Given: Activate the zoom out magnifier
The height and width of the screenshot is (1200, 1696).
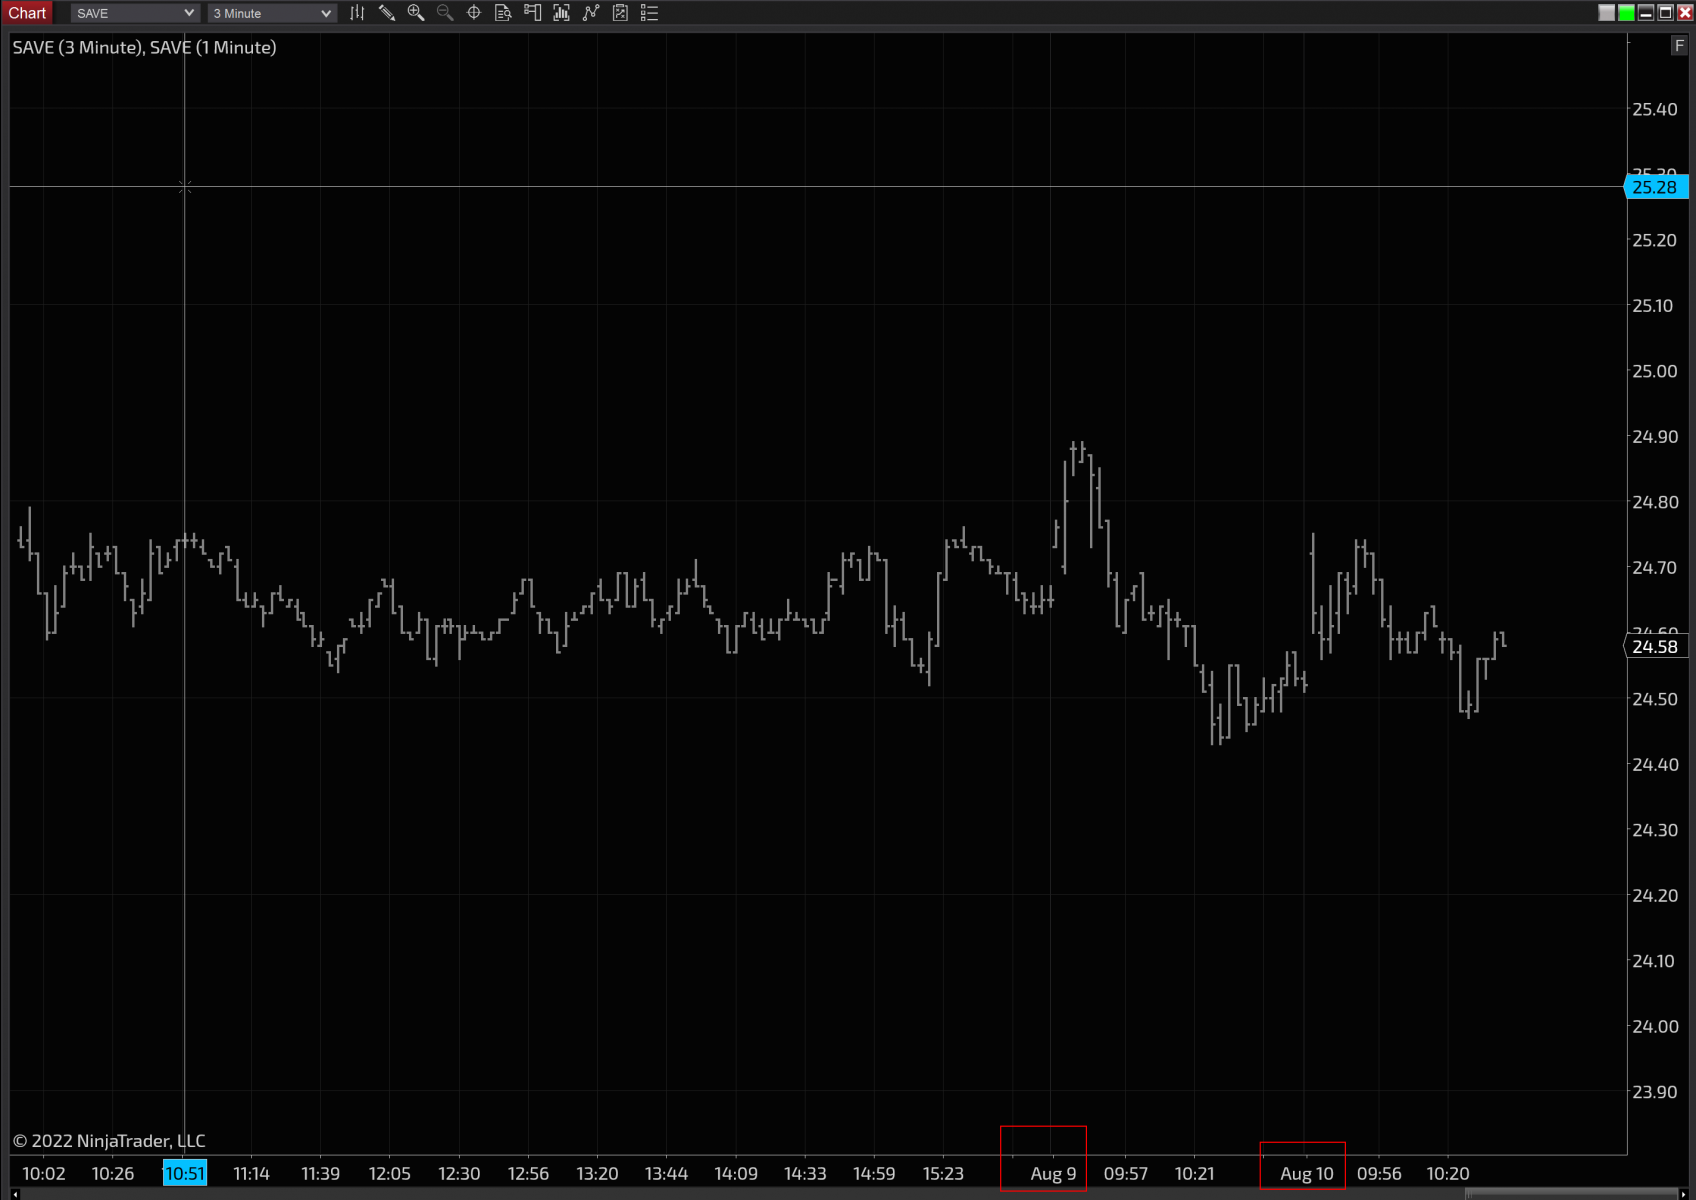Looking at the screenshot, I should [x=445, y=13].
